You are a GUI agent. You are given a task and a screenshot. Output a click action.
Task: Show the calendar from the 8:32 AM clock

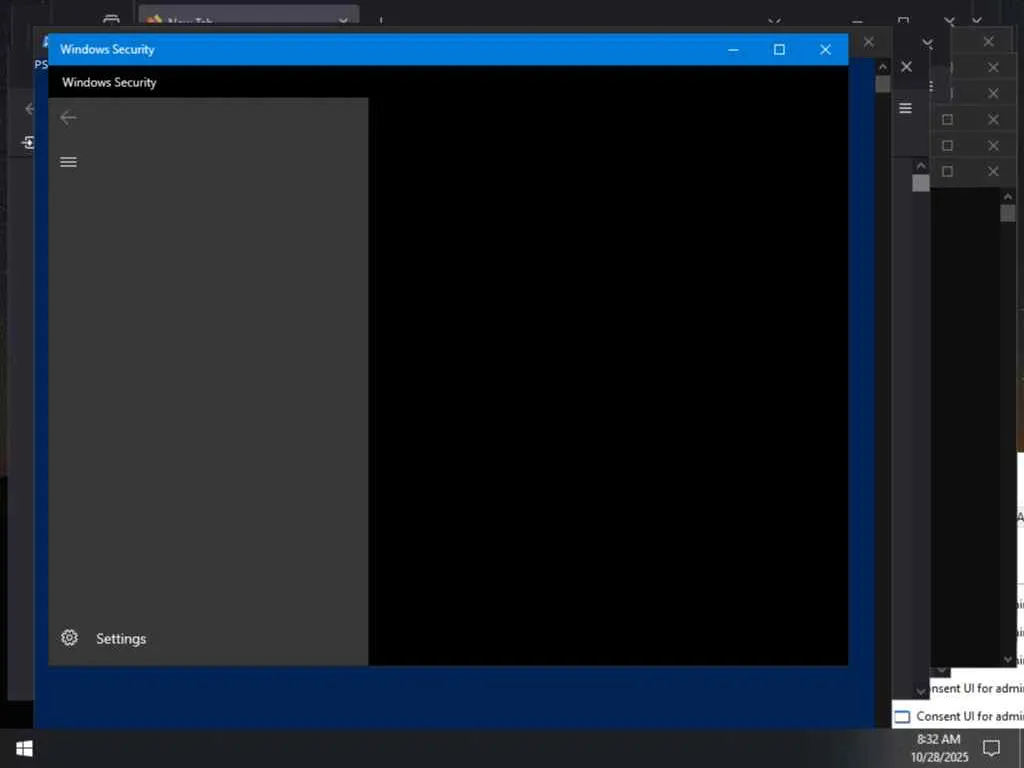pos(939,748)
